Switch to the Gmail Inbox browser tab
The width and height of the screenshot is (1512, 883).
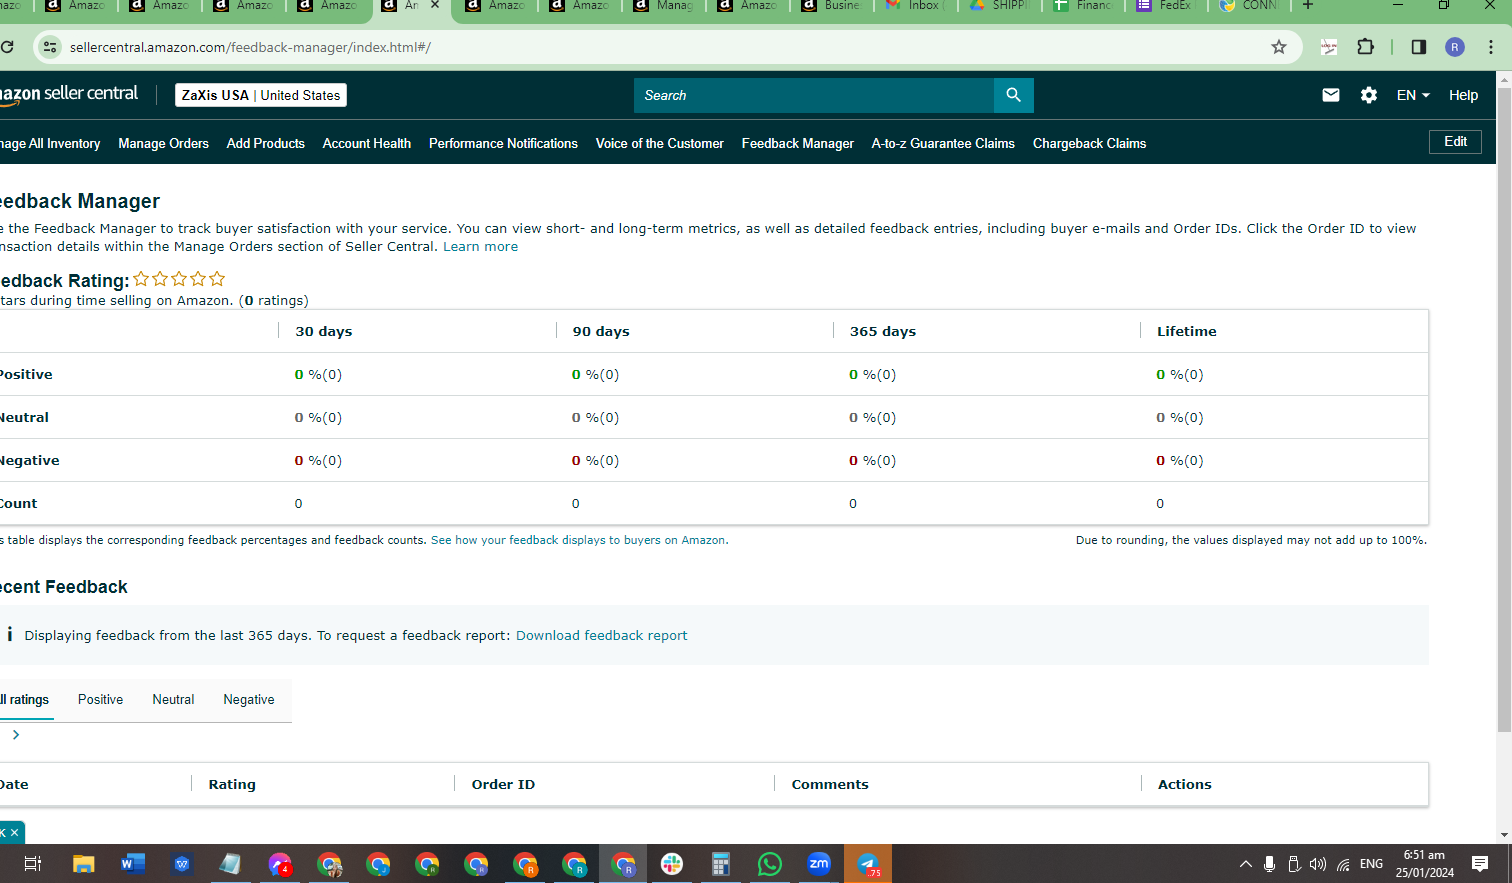915,6
